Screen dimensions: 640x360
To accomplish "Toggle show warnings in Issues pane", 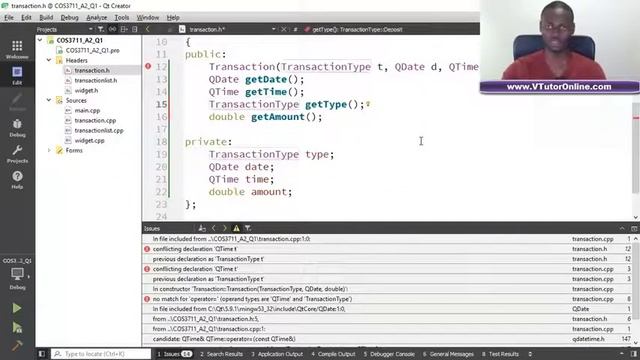I will pos(236,228).
